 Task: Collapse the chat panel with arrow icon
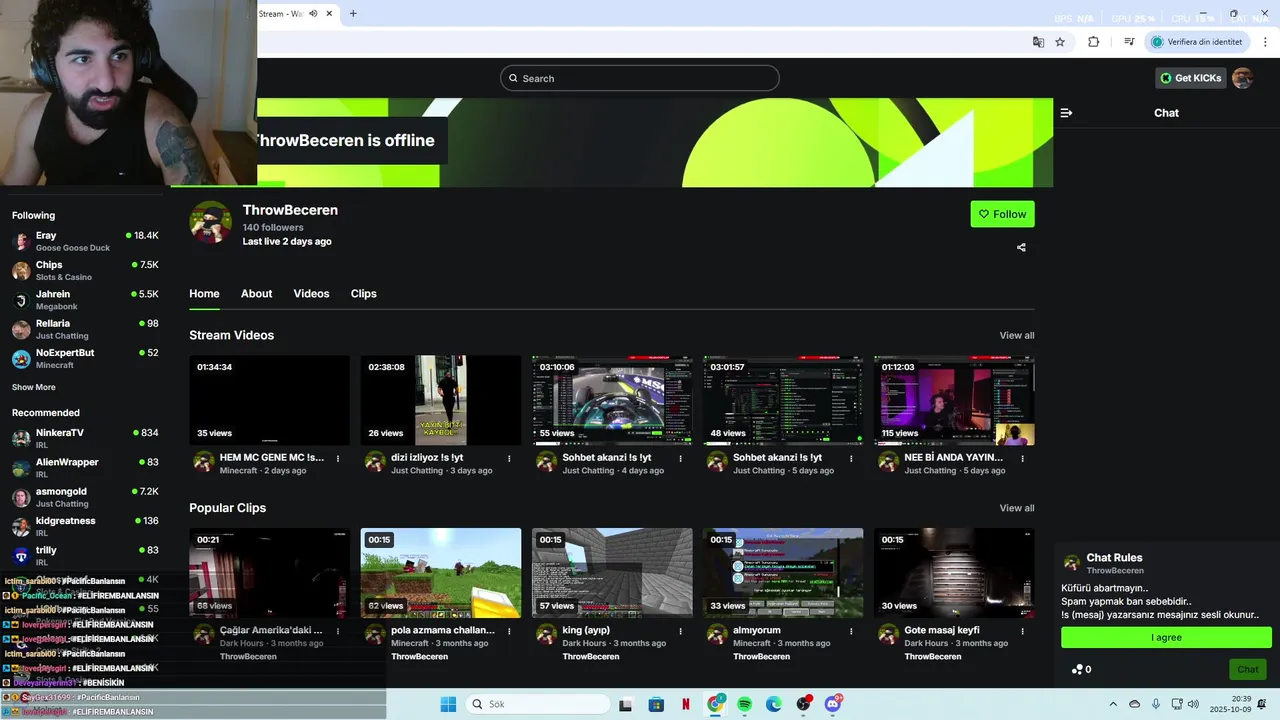click(1066, 113)
